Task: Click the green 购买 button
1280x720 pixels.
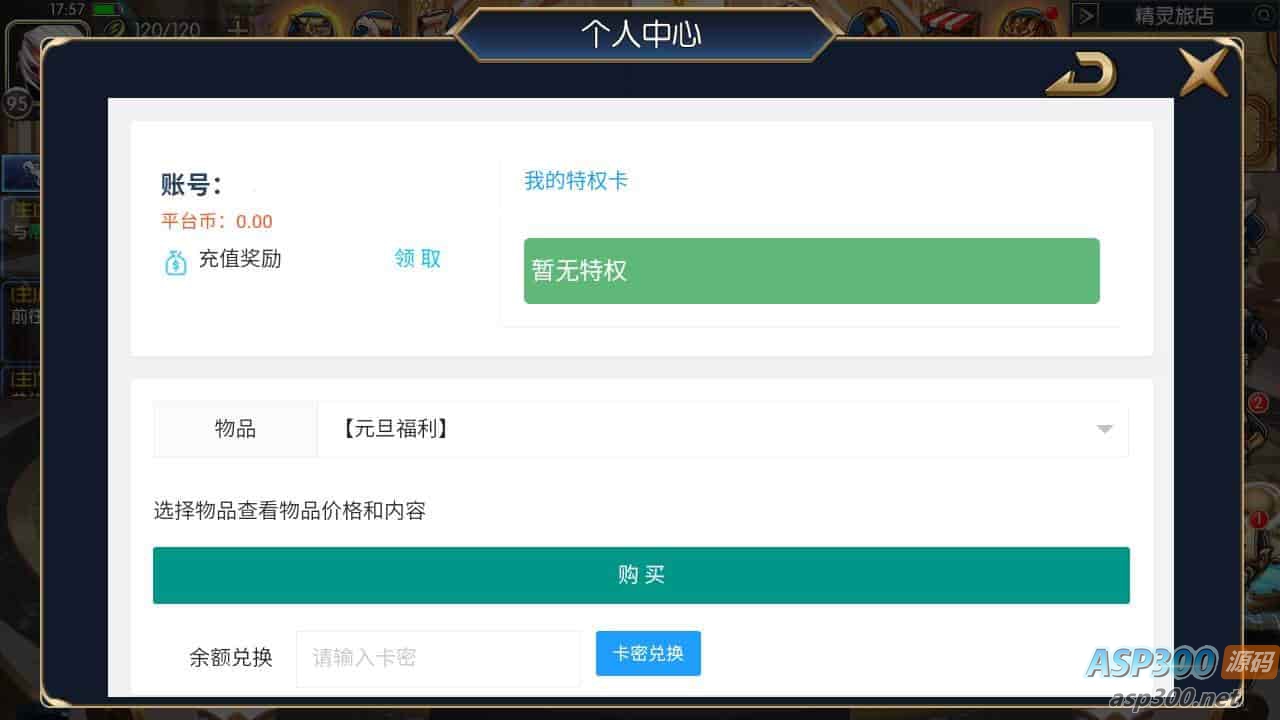Action: tap(641, 575)
